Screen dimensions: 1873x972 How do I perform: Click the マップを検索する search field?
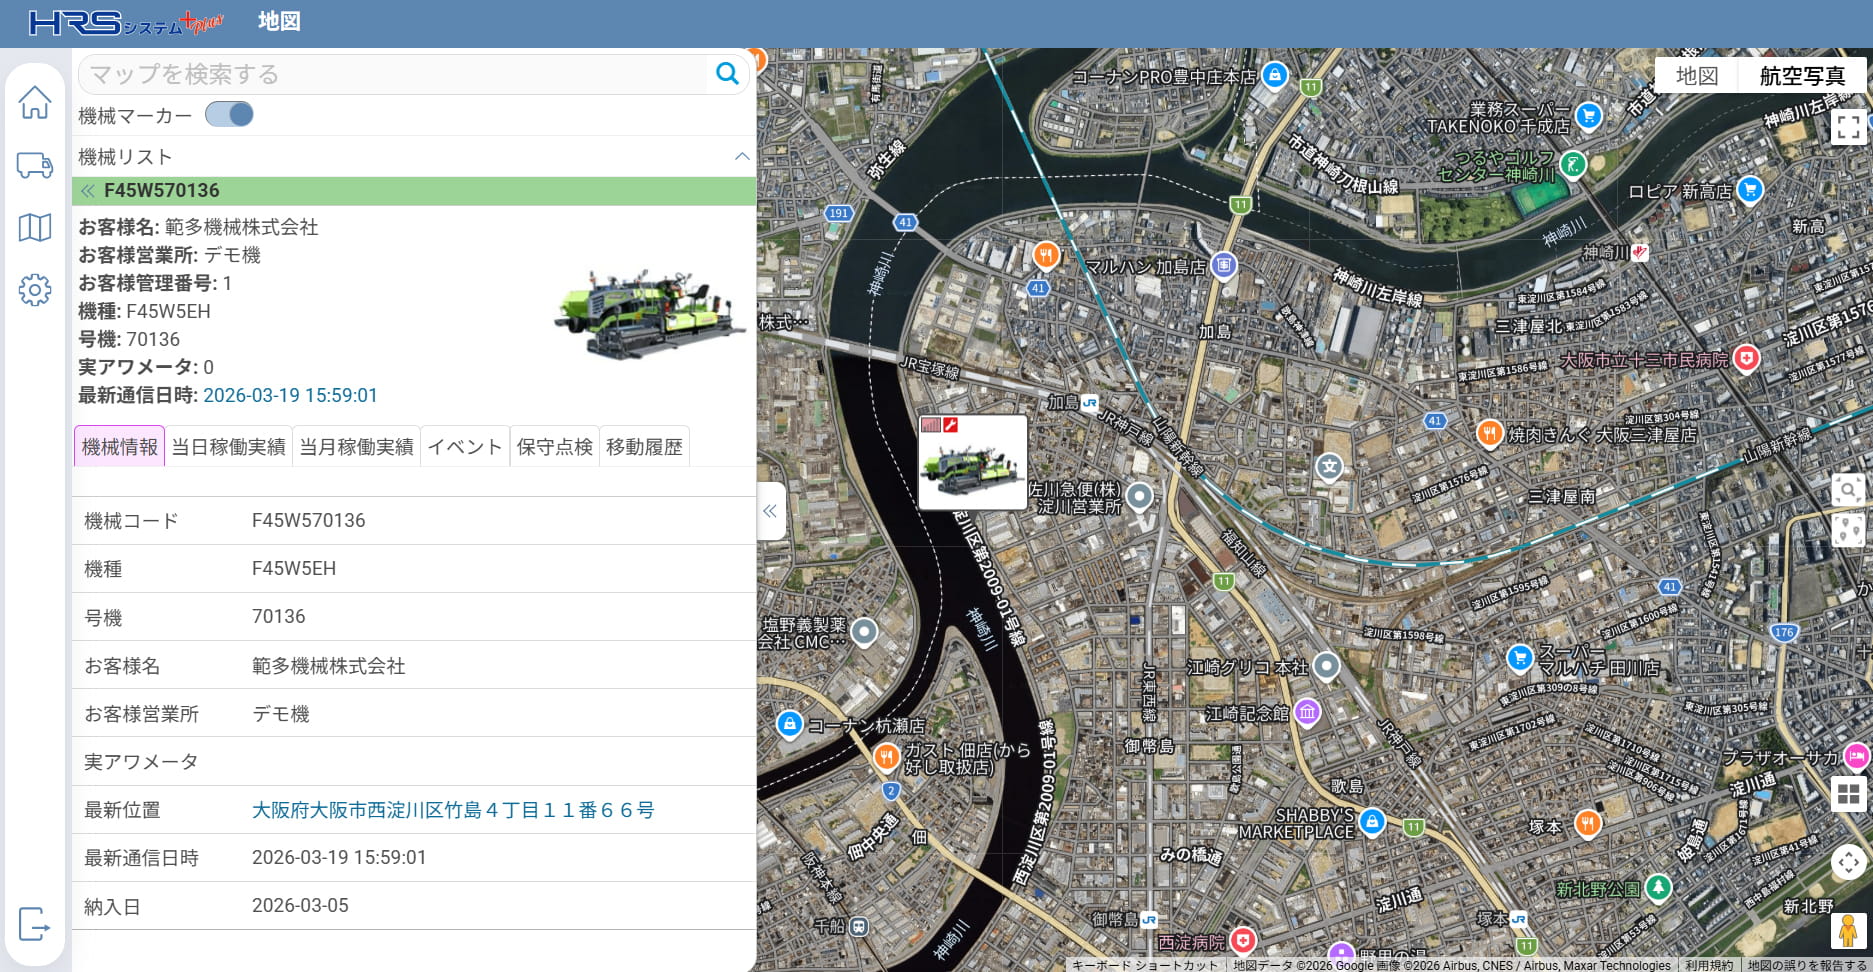pyautogui.click(x=393, y=74)
